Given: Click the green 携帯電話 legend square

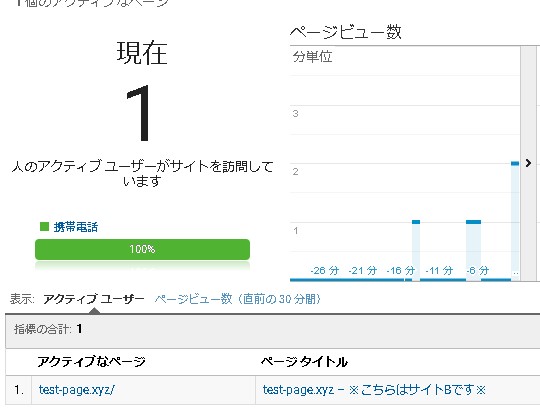Looking at the screenshot, I should (44, 227).
